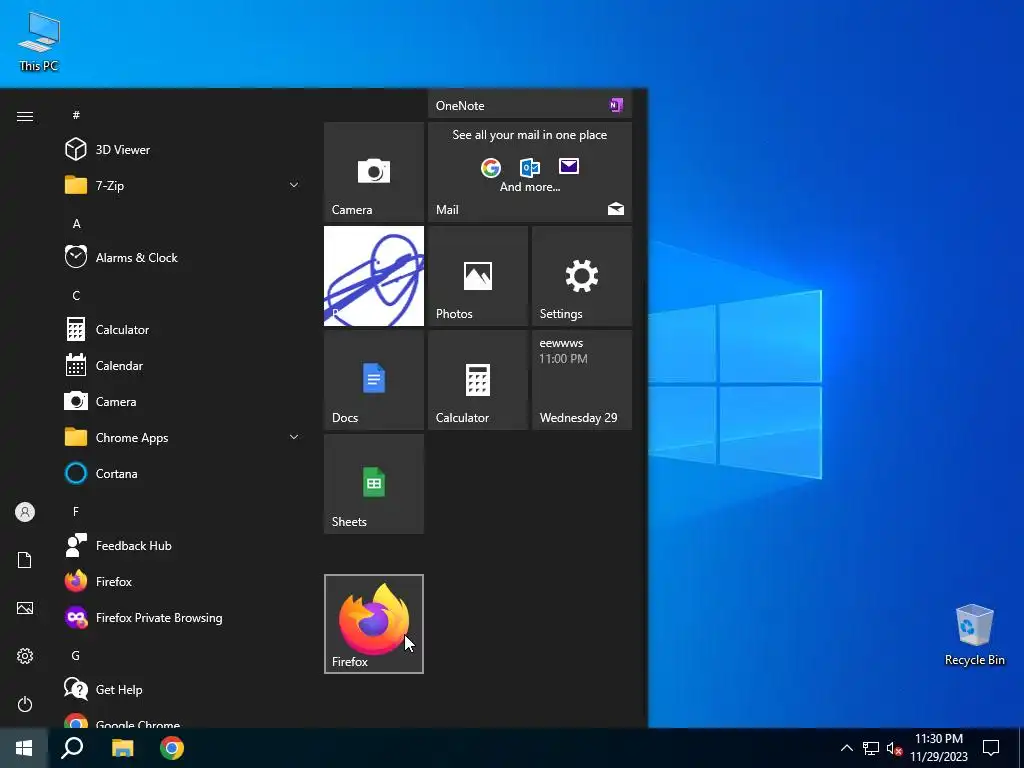Open the notification Action Center
The height and width of the screenshot is (768, 1024).
point(991,748)
